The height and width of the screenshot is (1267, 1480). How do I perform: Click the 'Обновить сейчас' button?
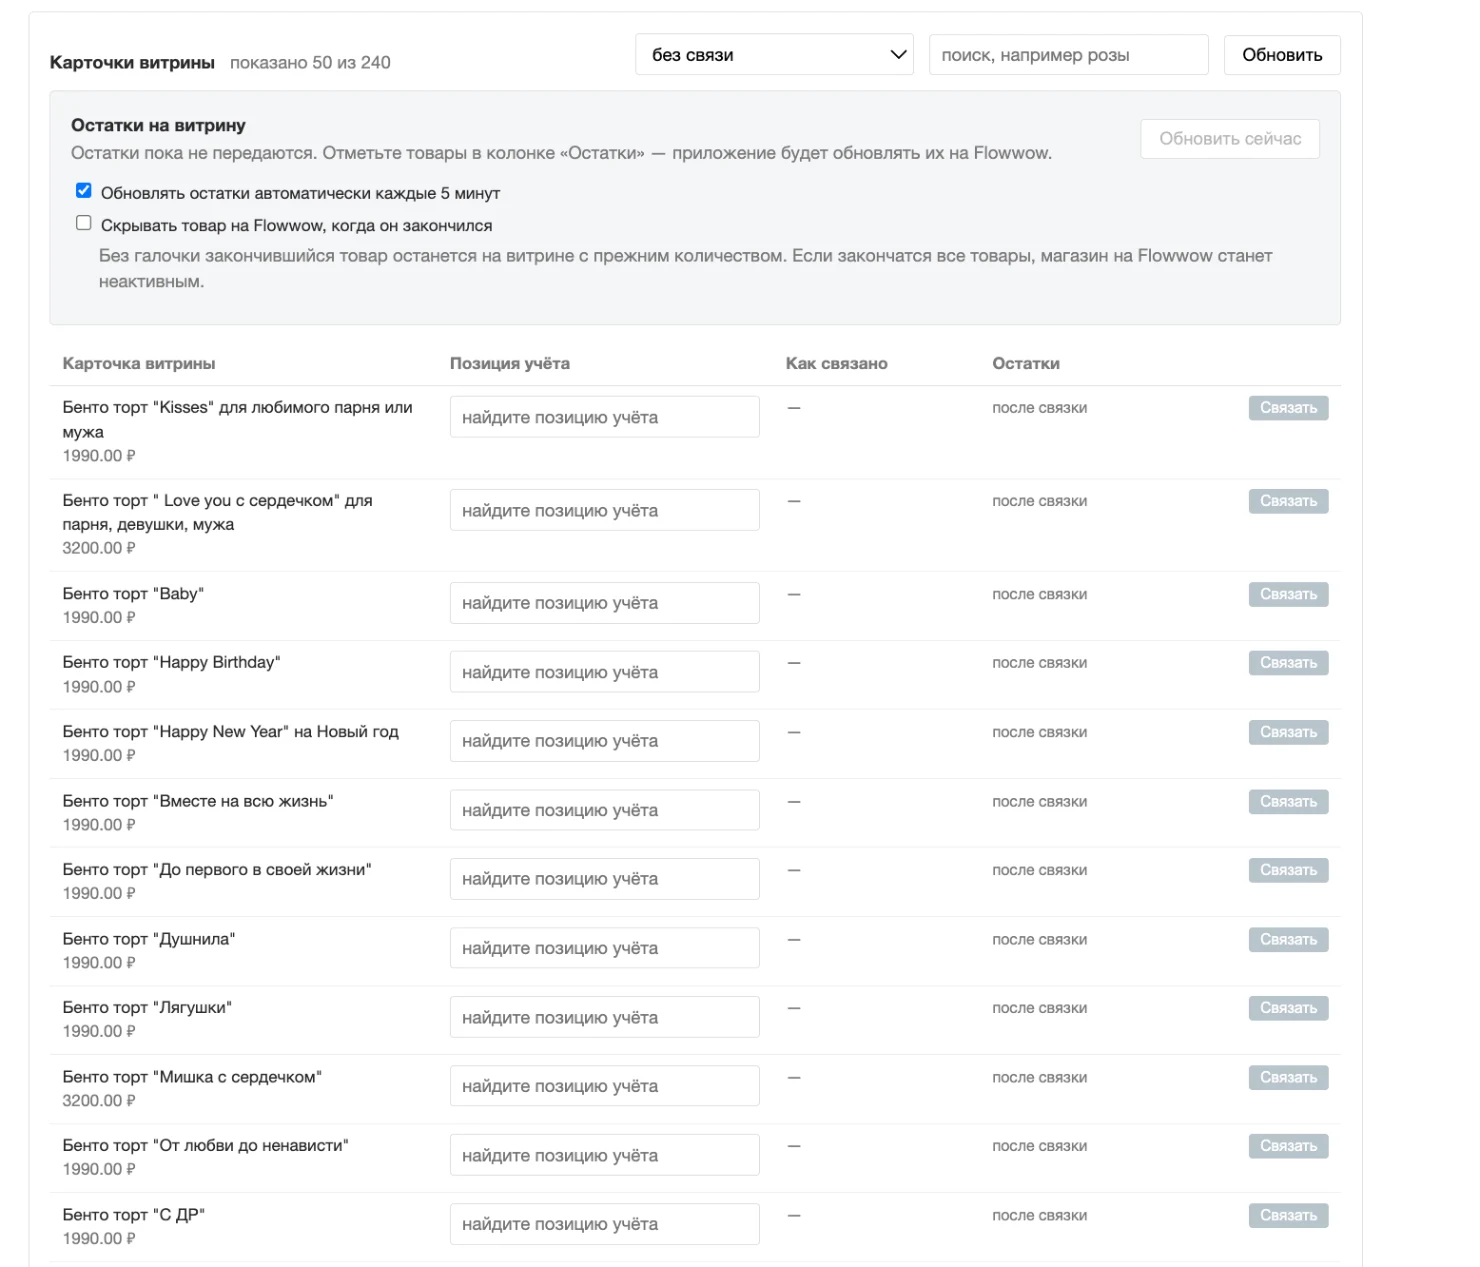pyautogui.click(x=1230, y=139)
